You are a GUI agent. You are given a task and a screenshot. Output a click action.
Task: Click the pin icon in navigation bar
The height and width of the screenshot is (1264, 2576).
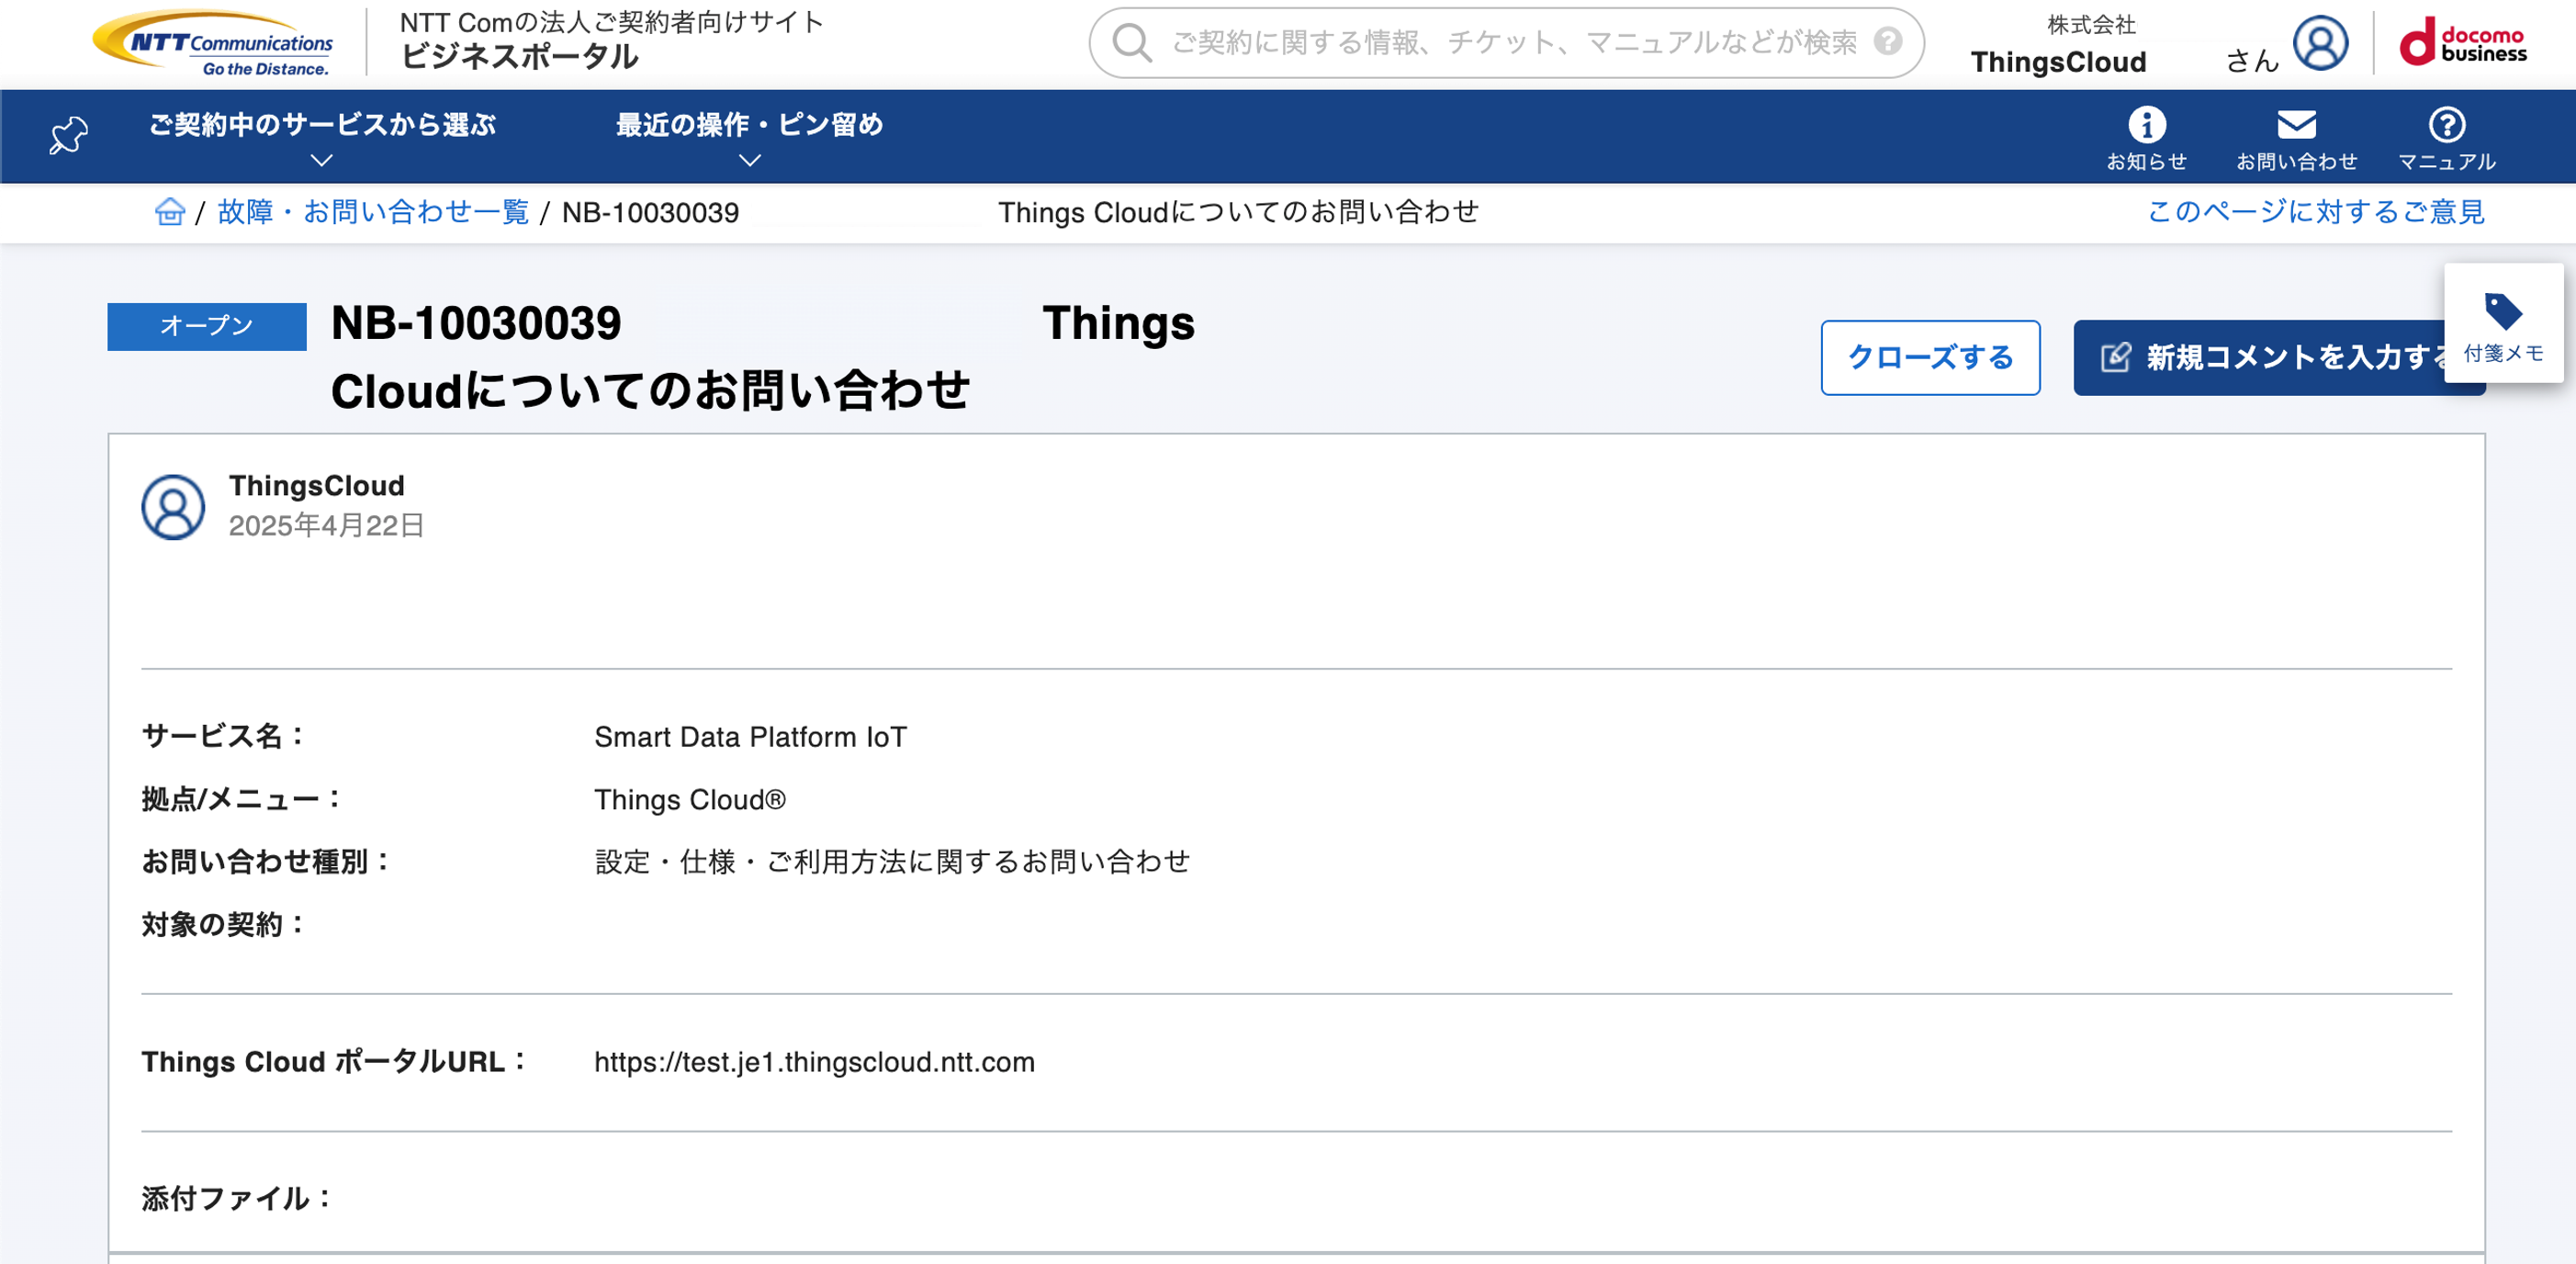[69, 135]
